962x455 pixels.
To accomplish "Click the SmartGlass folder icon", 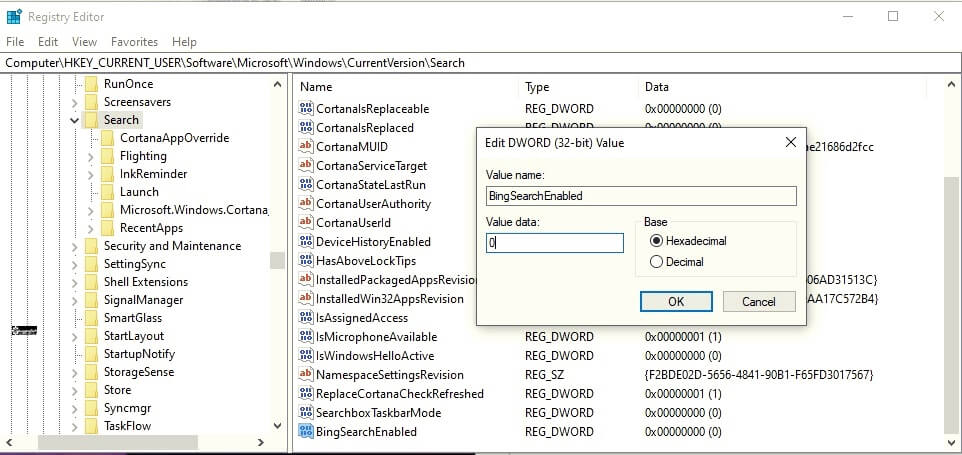I will coord(91,318).
